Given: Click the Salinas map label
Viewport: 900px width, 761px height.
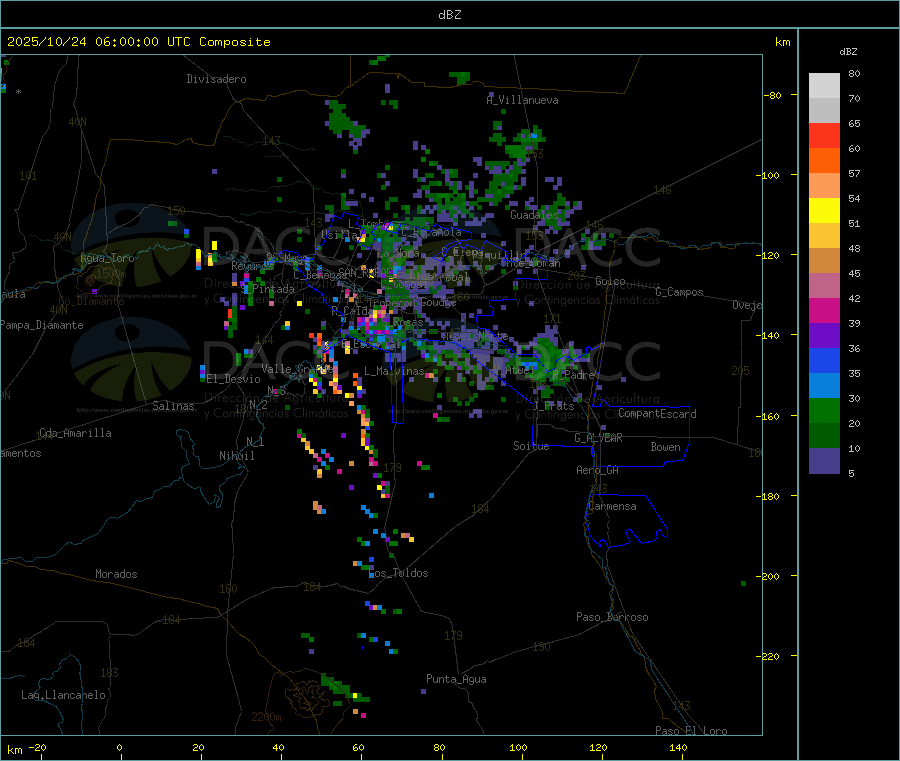Looking at the screenshot, I should (173, 406).
